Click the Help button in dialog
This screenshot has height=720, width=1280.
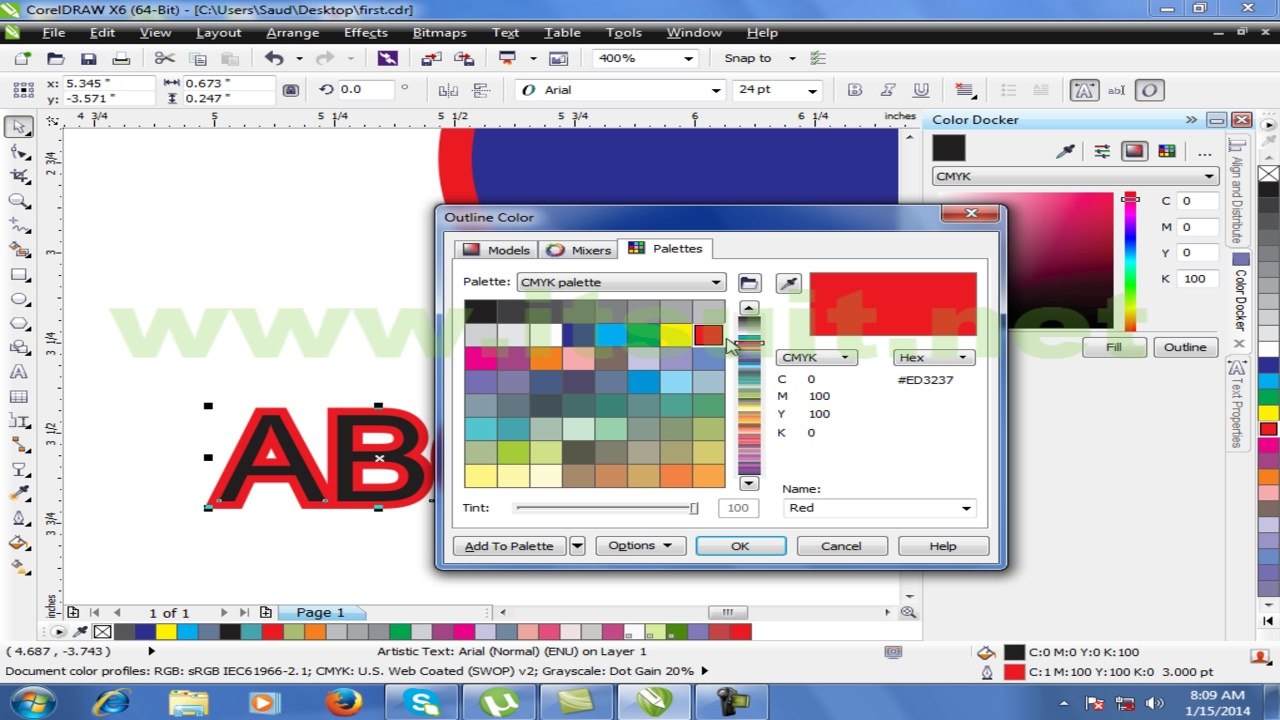point(943,546)
